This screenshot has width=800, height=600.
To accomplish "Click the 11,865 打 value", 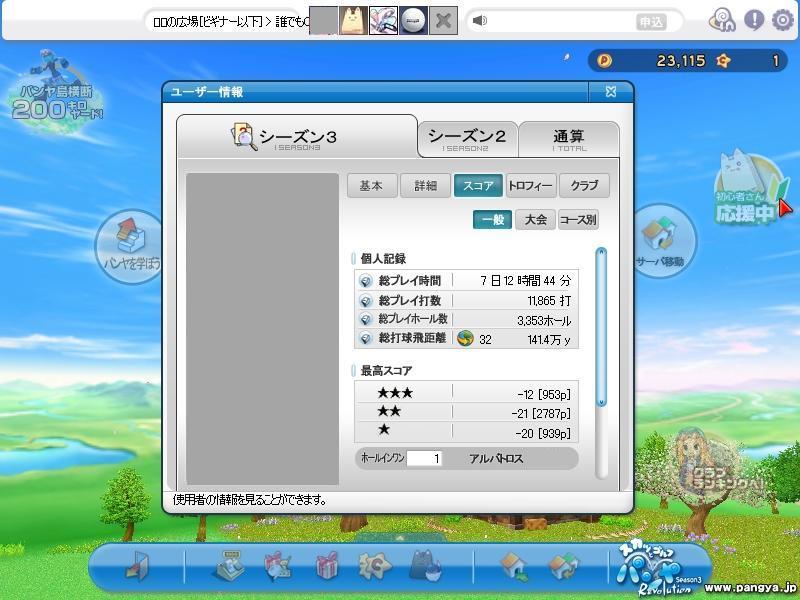I will tap(549, 301).
